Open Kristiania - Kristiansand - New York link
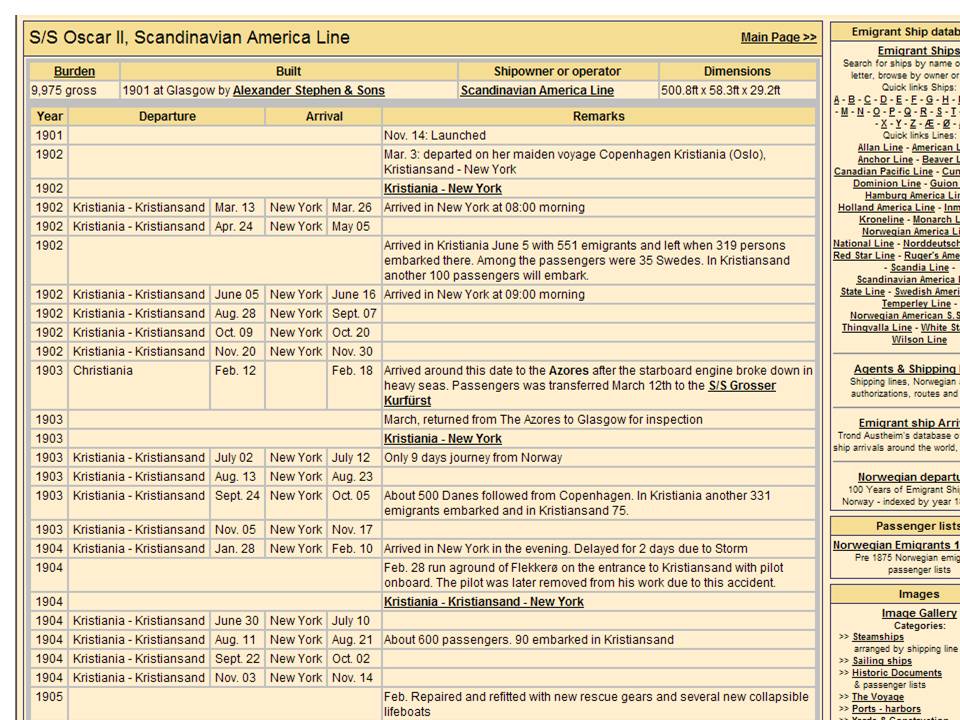 point(484,602)
